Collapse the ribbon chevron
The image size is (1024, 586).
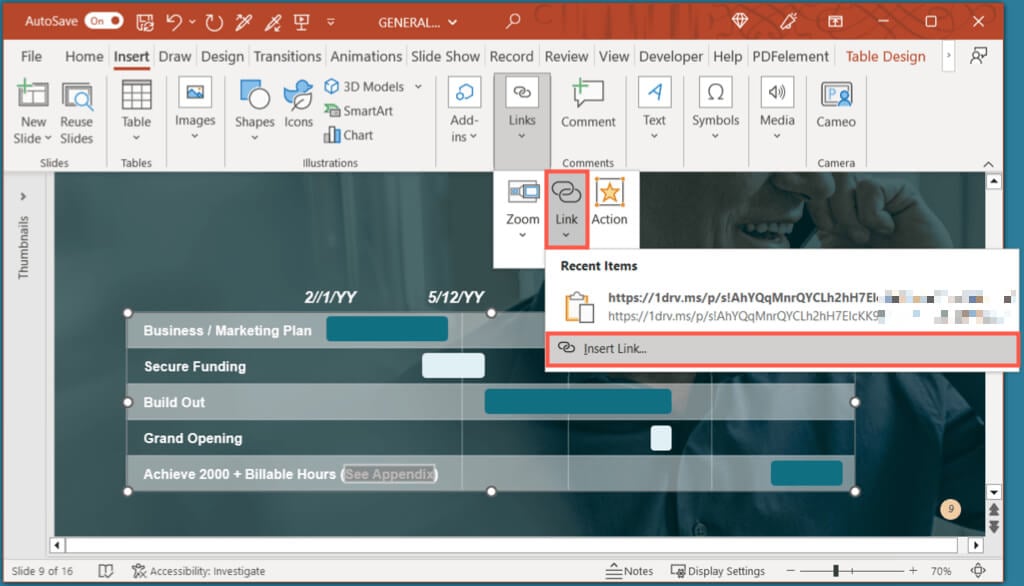coord(988,164)
